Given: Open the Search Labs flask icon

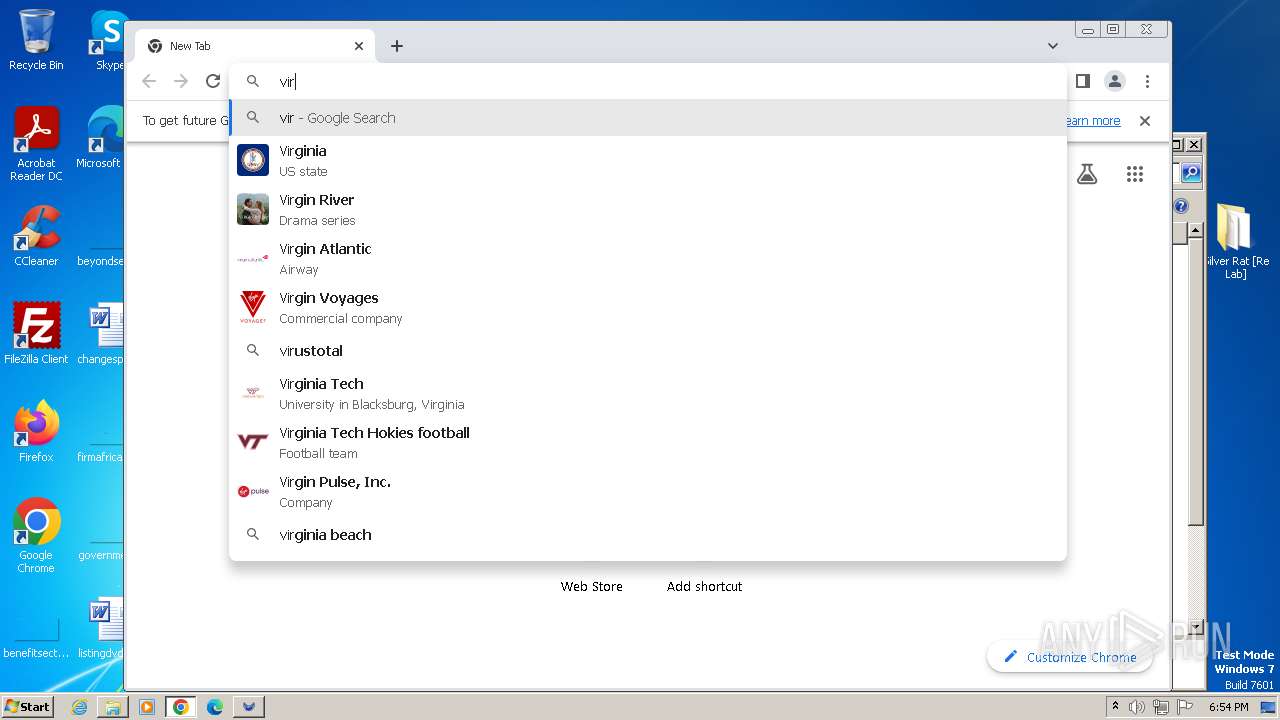Looking at the screenshot, I should pyautogui.click(x=1087, y=174).
